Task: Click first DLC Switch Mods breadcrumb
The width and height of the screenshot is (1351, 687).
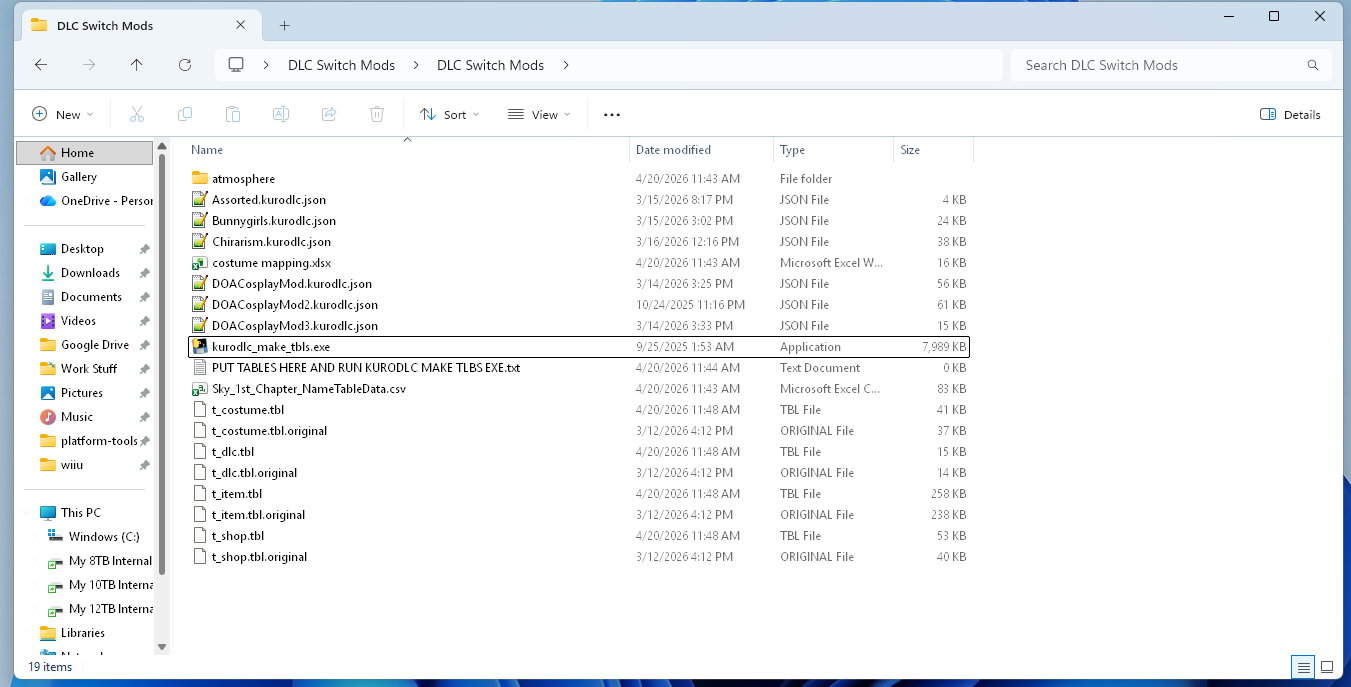Action: coord(341,65)
